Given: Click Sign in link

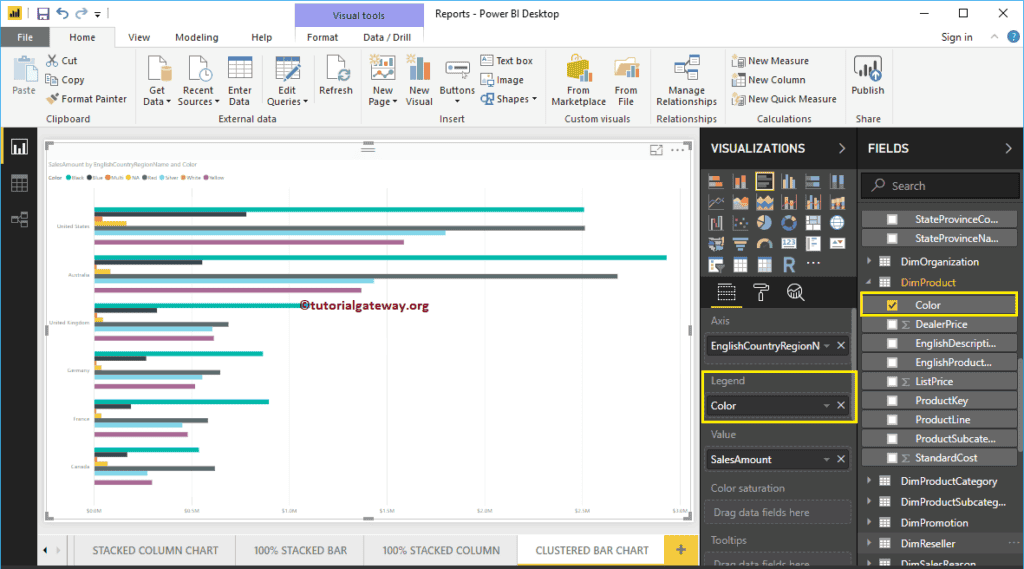Looking at the screenshot, I should [x=957, y=37].
